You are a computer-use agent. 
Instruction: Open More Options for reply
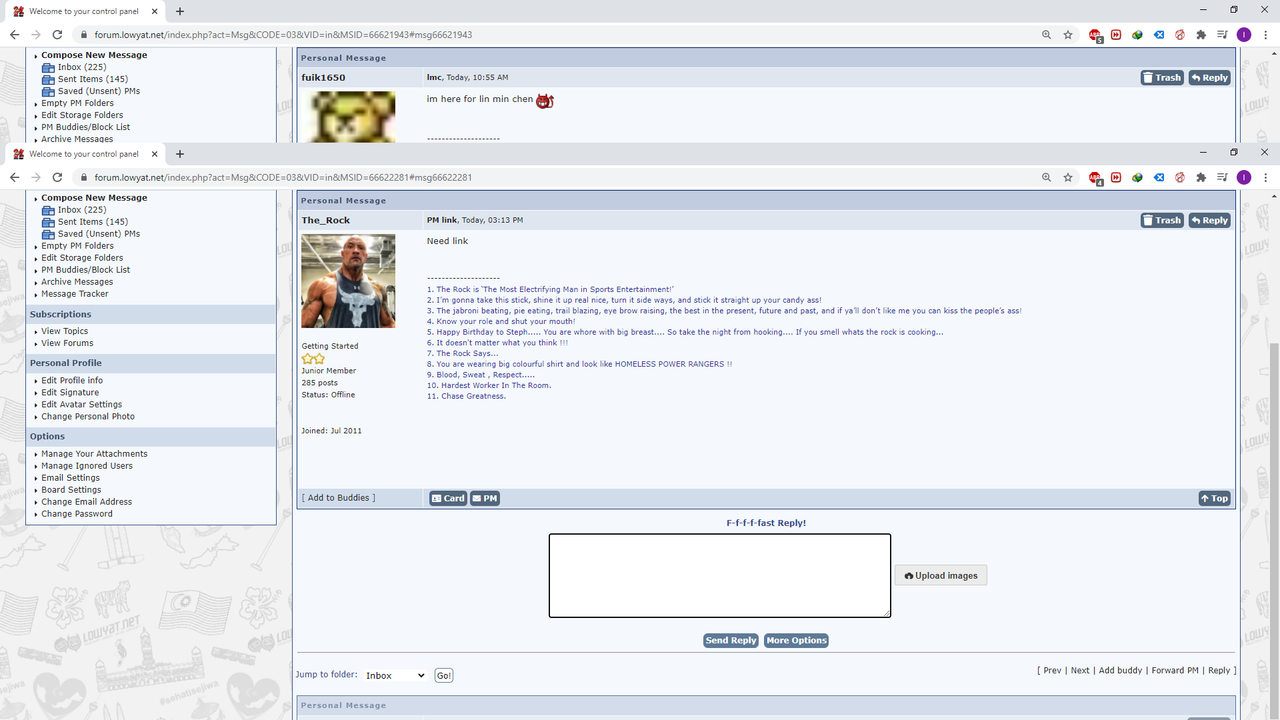pos(796,640)
